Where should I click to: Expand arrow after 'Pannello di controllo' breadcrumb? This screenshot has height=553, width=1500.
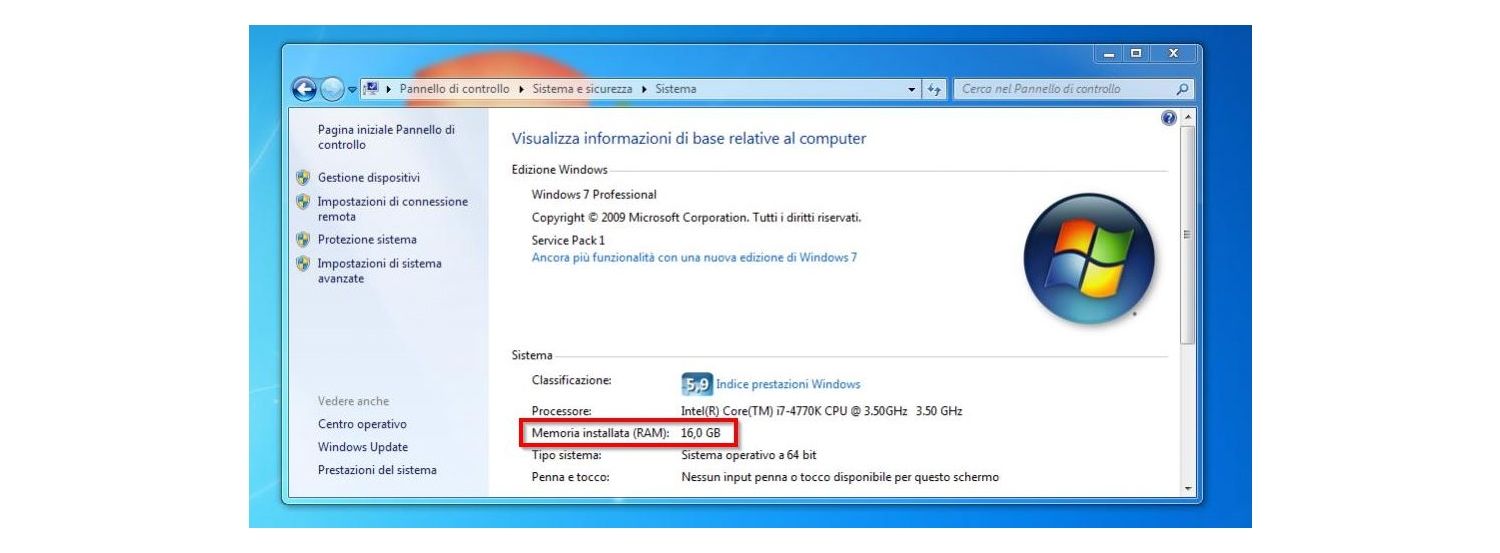click(521, 89)
